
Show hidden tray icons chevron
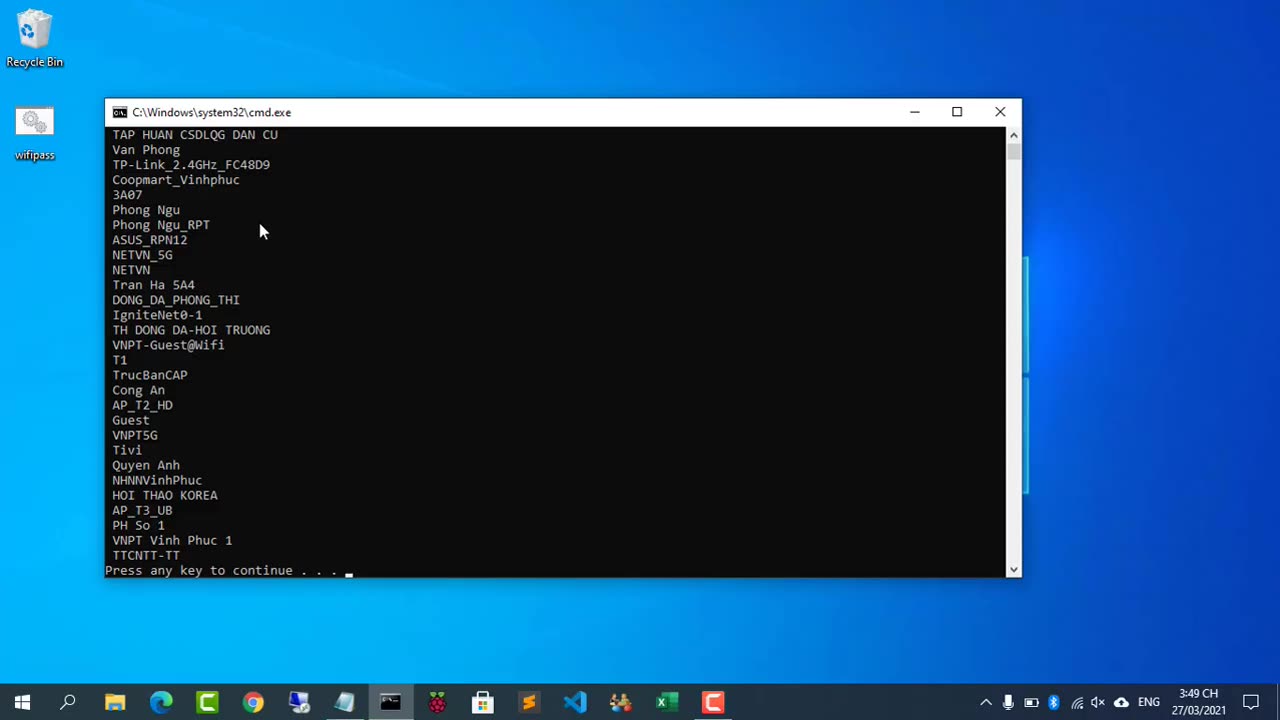coord(985,702)
